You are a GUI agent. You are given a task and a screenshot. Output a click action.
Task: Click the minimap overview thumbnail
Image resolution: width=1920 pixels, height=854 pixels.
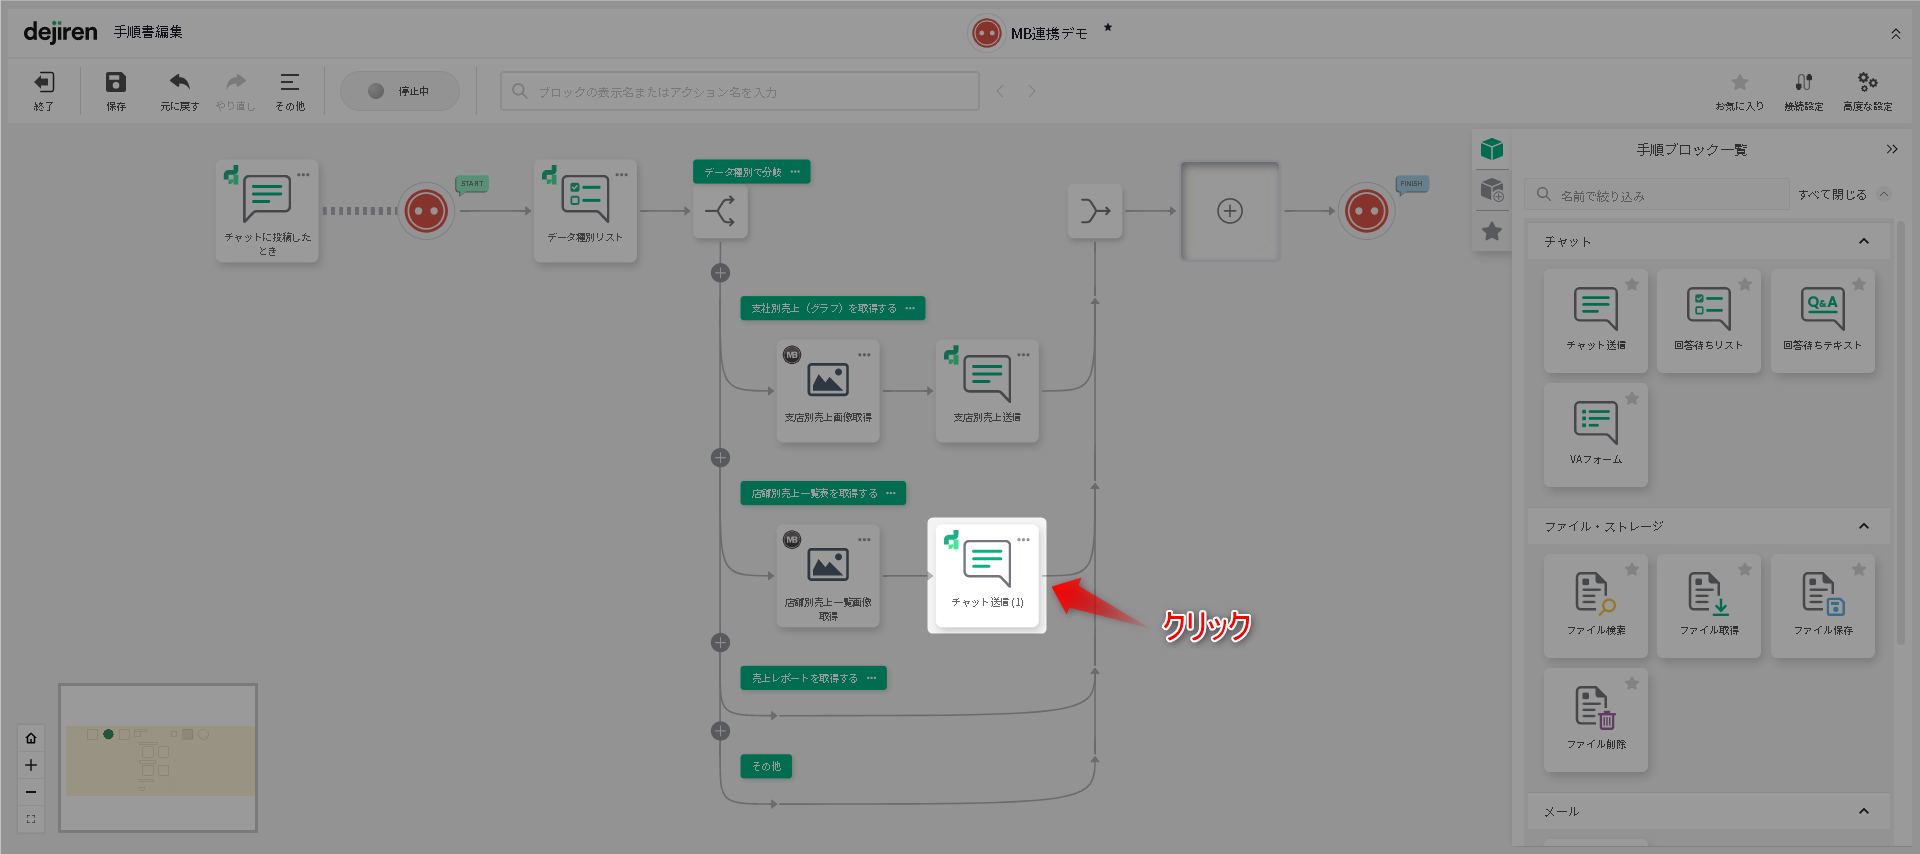point(158,758)
